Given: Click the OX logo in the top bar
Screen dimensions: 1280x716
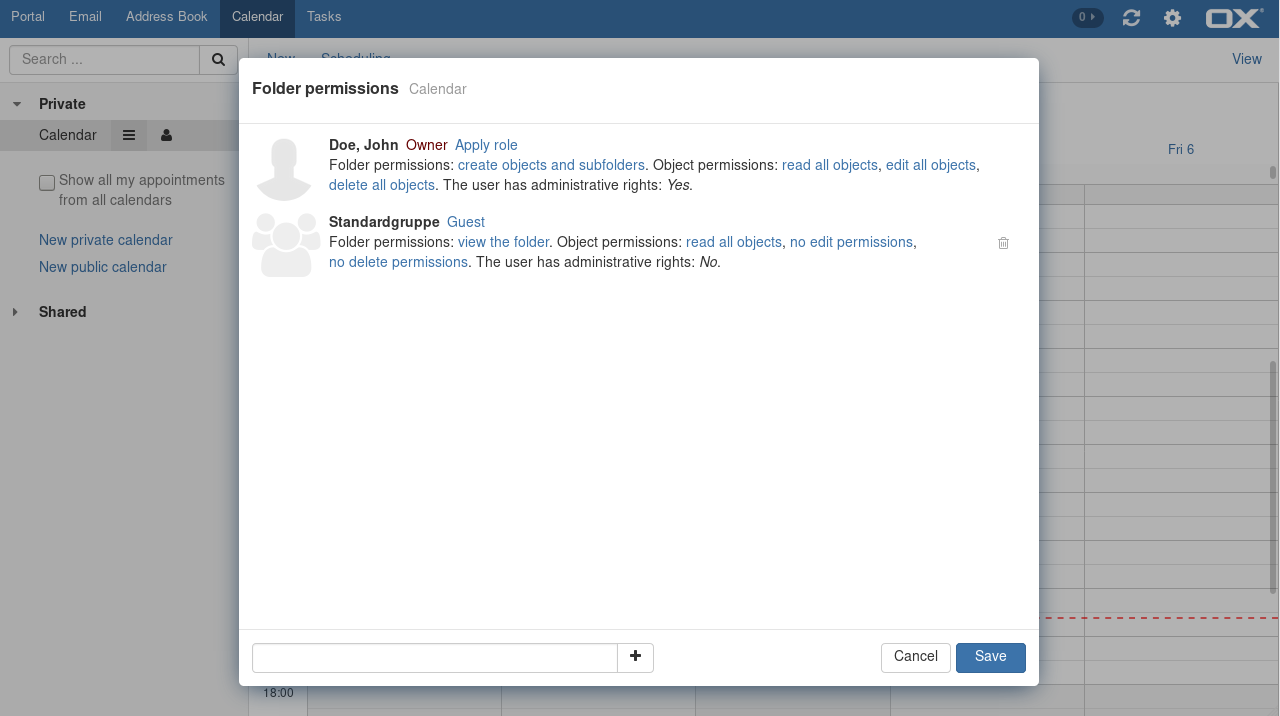Looking at the screenshot, I should tap(1234, 18).
